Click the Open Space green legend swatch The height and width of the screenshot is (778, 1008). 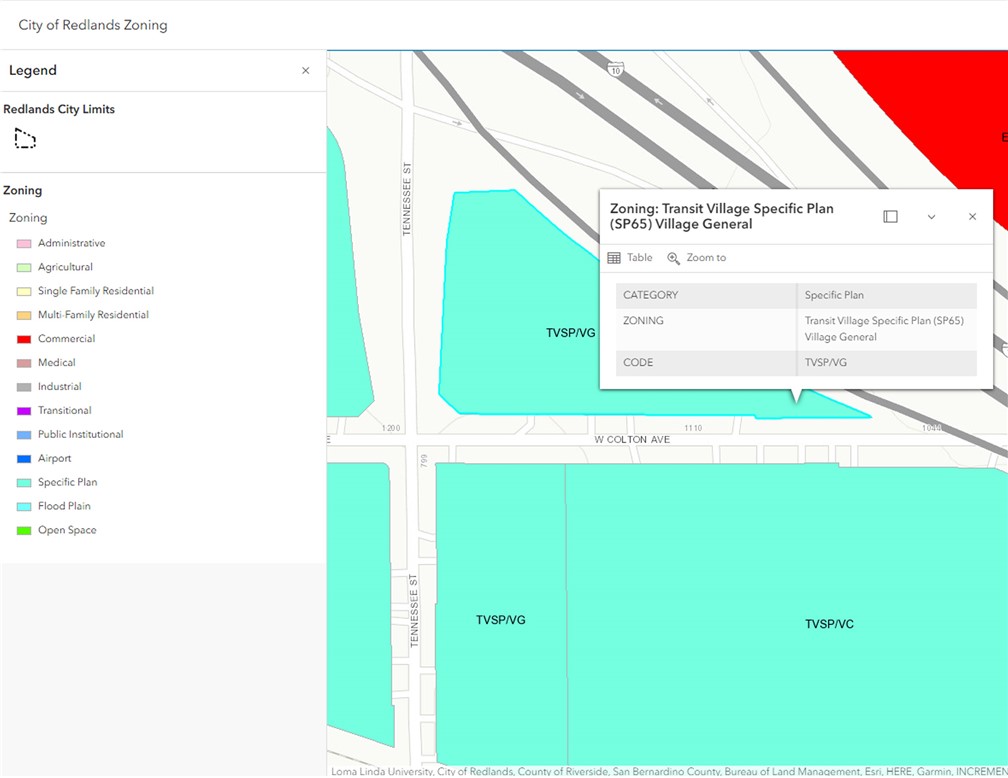pyautogui.click(x=24, y=531)
